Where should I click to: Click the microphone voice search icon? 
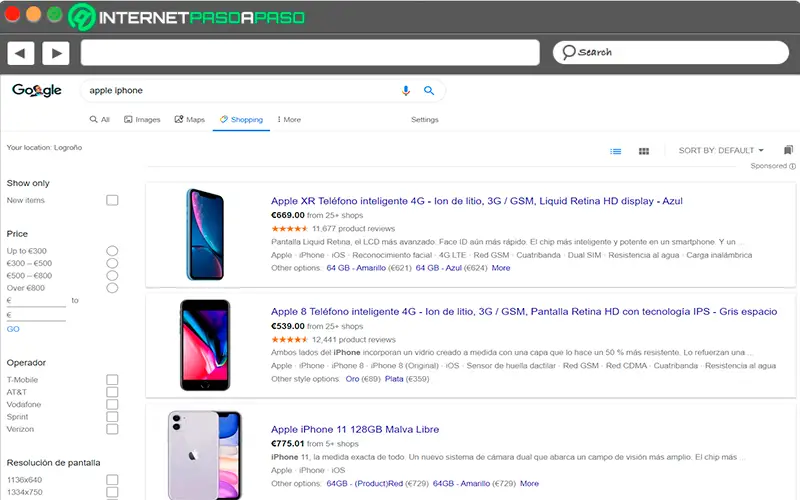pyautogui.click(x=406, y=91)
